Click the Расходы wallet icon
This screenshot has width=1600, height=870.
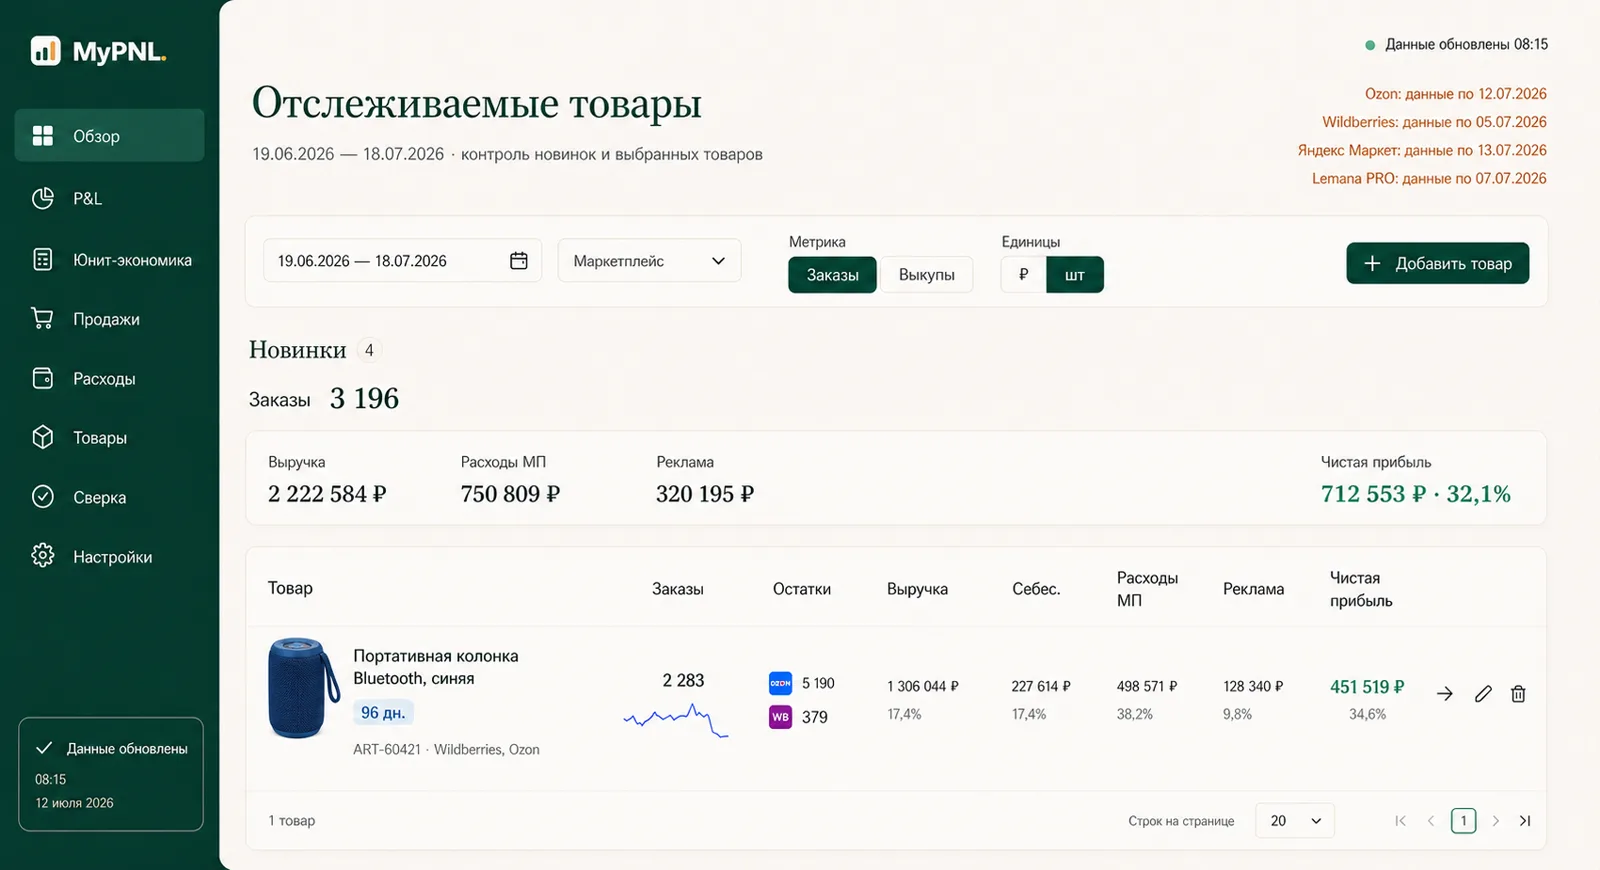pos(43,378)
